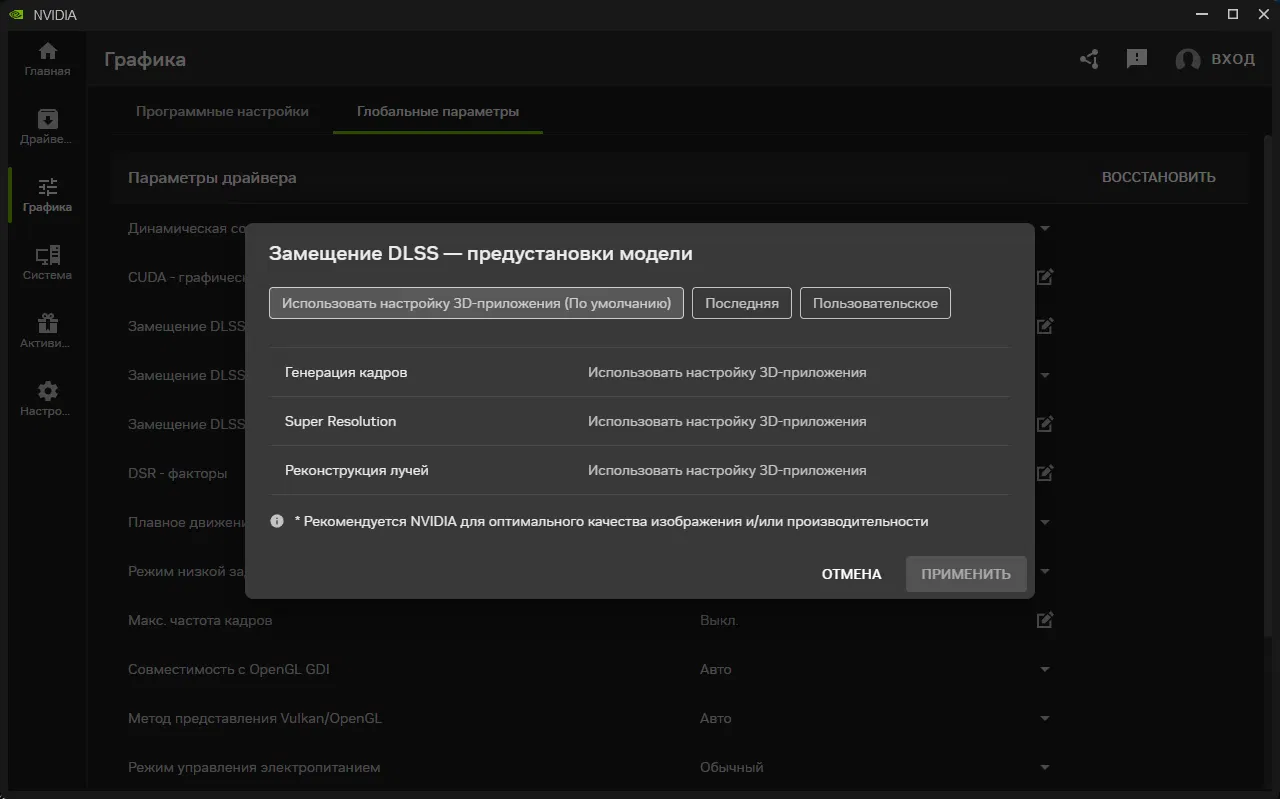Click the user avatar icon beside ВХОД
The width and height of the screenshot is (1280, 799).
pos(1188,60)
